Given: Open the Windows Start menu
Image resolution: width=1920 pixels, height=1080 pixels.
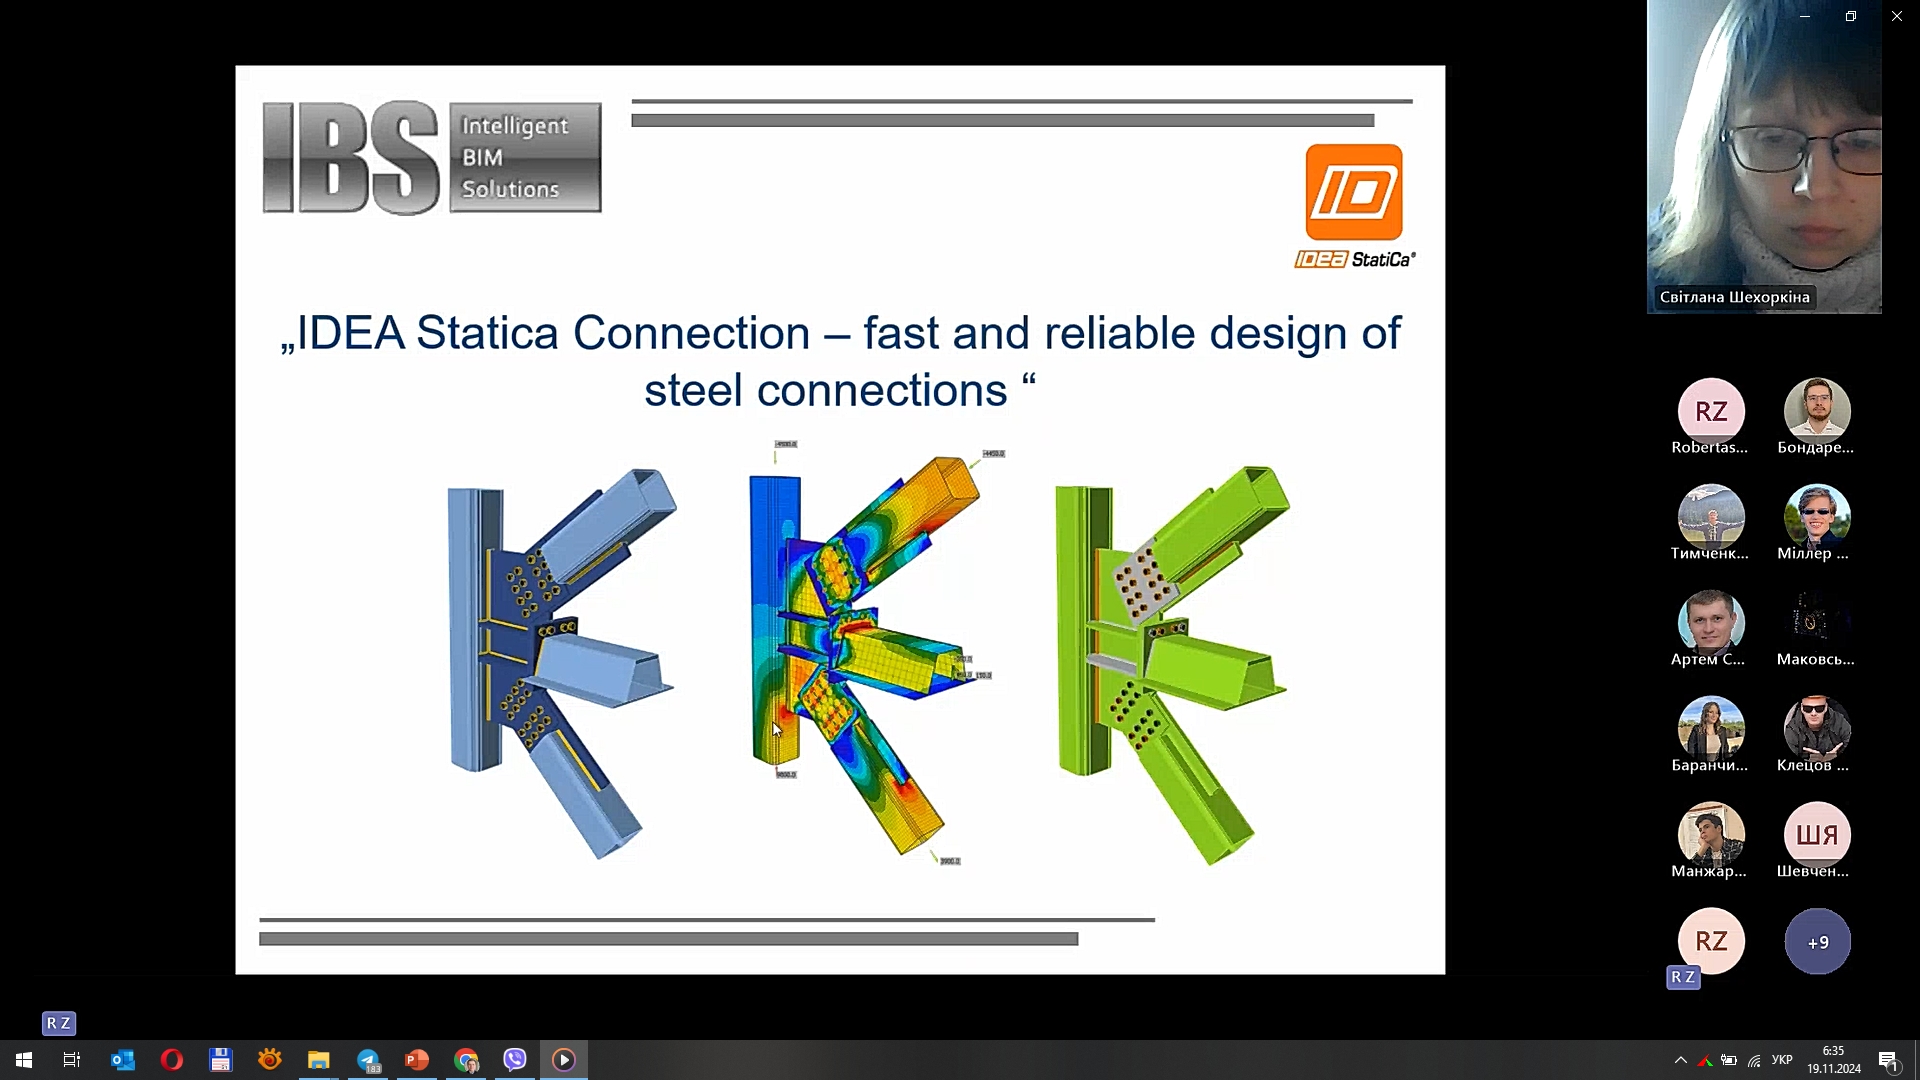Looking at the screenshot, I should [24, 1060].
